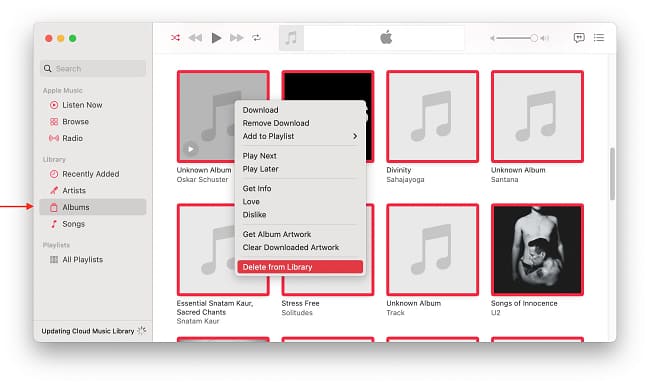
Task: Focus the Search field
Action: click(93, 68)
